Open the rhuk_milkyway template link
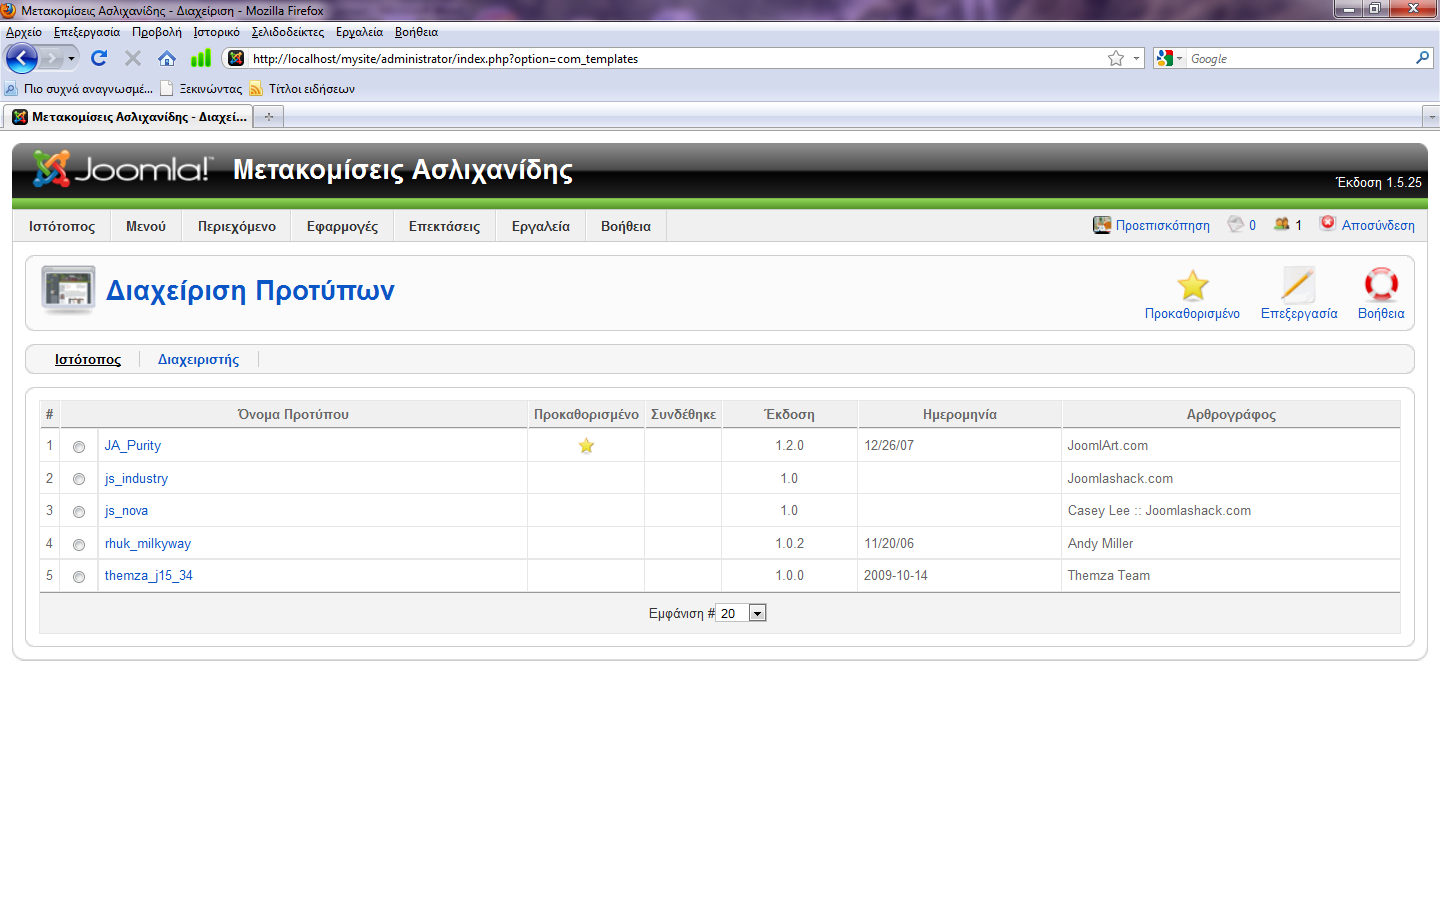1440x900 pixels. click(x=148, y=544)
